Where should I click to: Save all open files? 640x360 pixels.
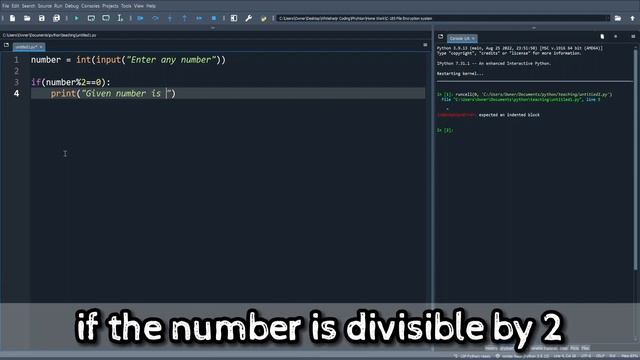[x=56, y=18]
